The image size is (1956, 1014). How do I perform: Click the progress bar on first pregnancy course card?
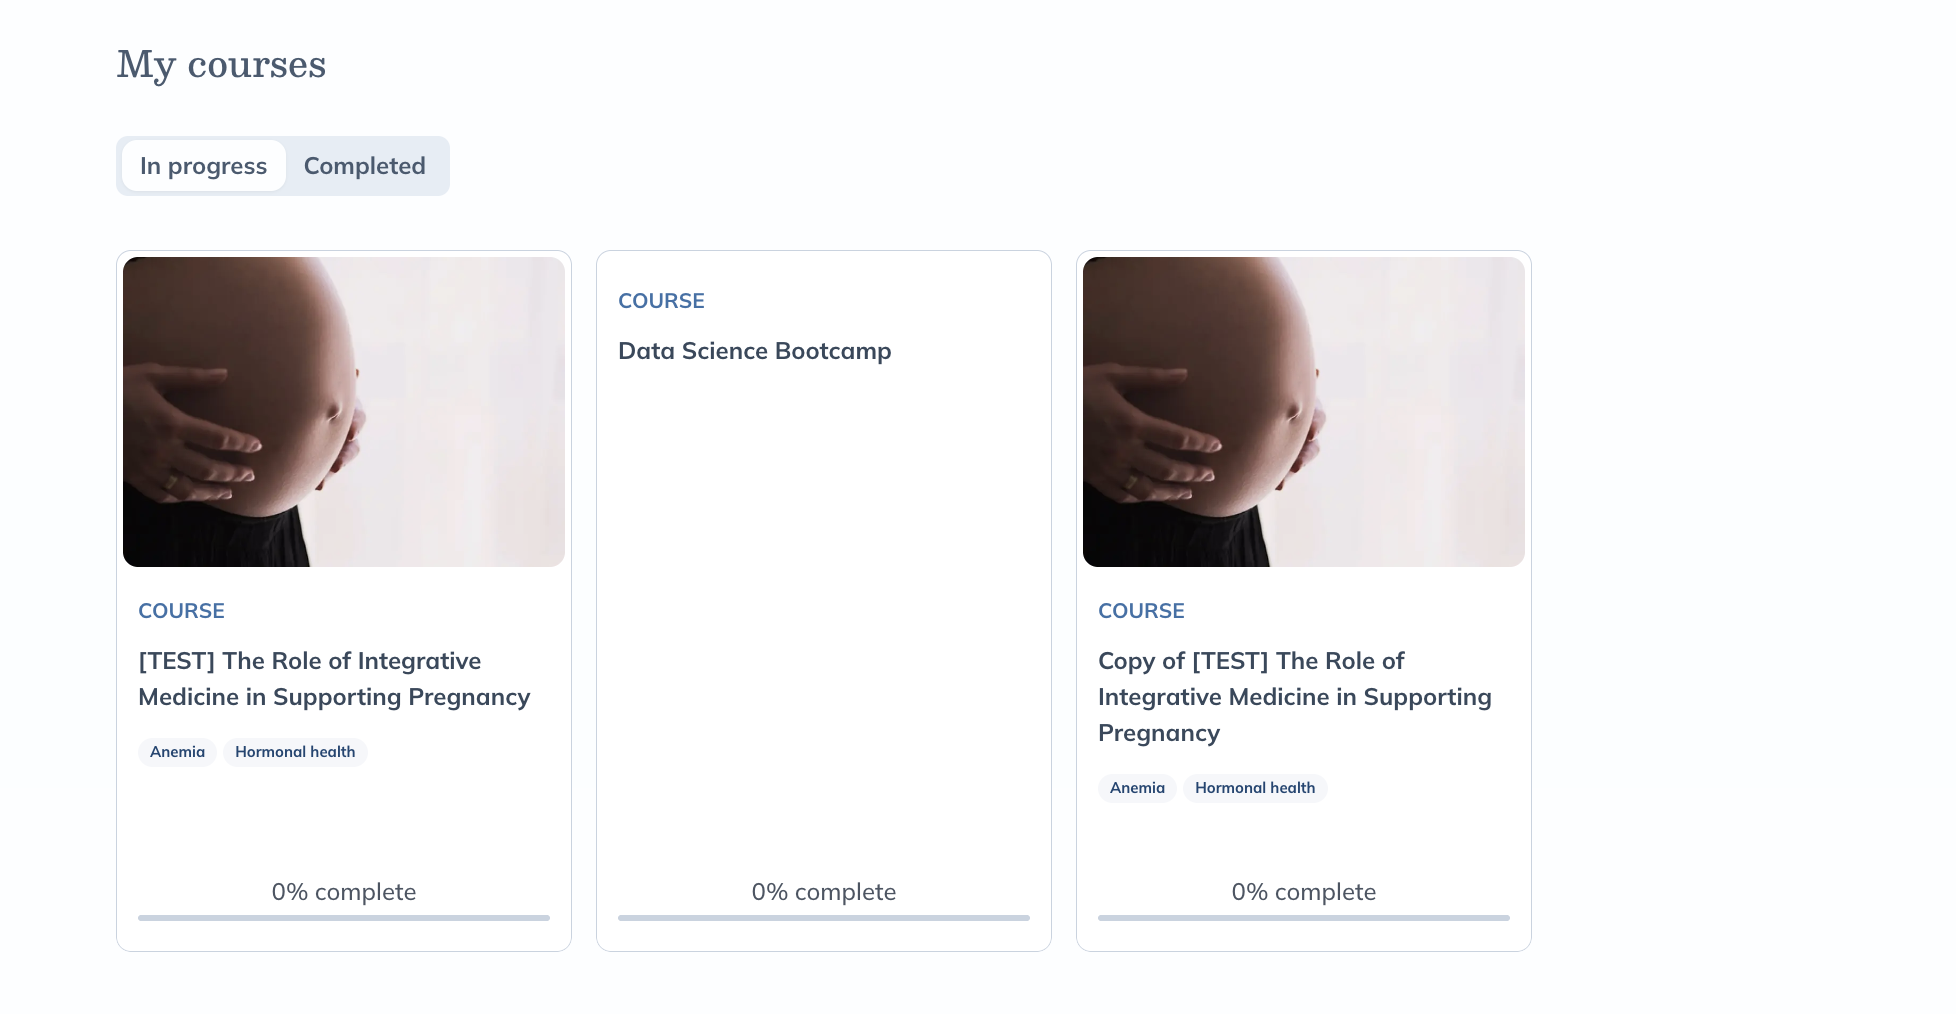344,917
